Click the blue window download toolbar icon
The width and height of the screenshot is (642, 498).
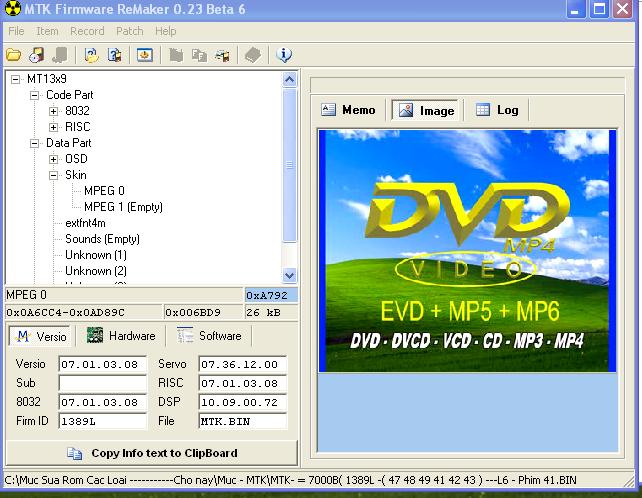(x=145, y=54)
